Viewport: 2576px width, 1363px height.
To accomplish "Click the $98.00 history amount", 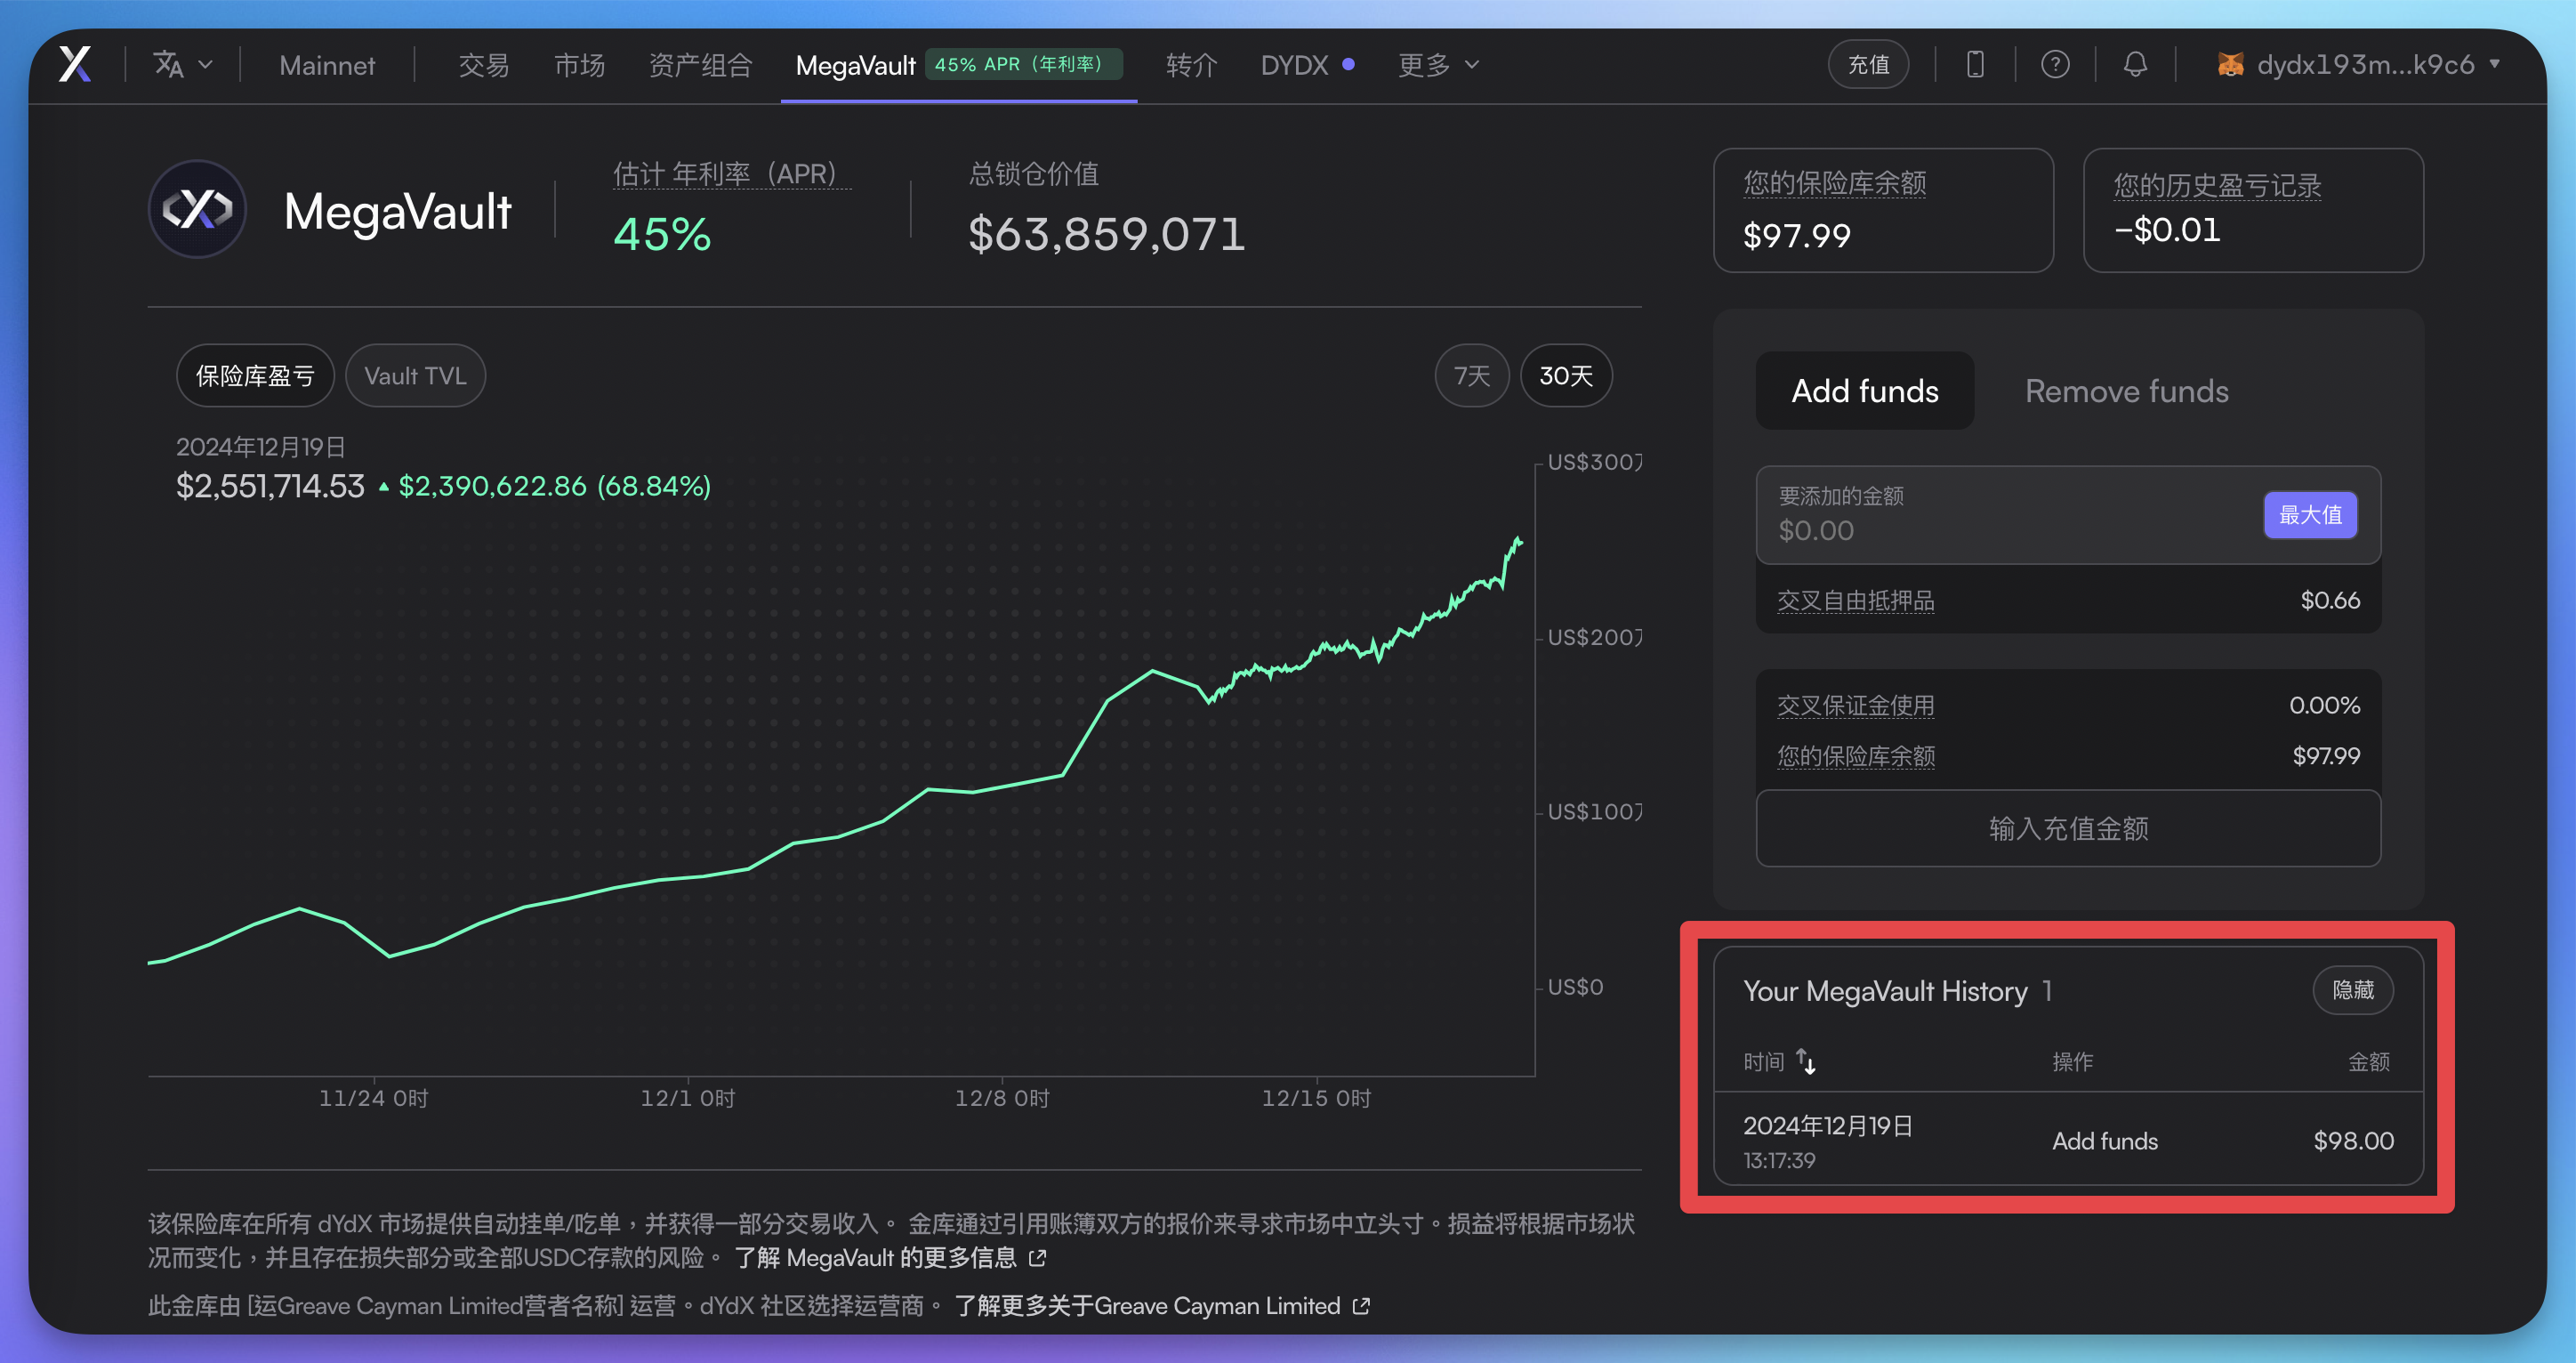I will tap(2353, 1141).
